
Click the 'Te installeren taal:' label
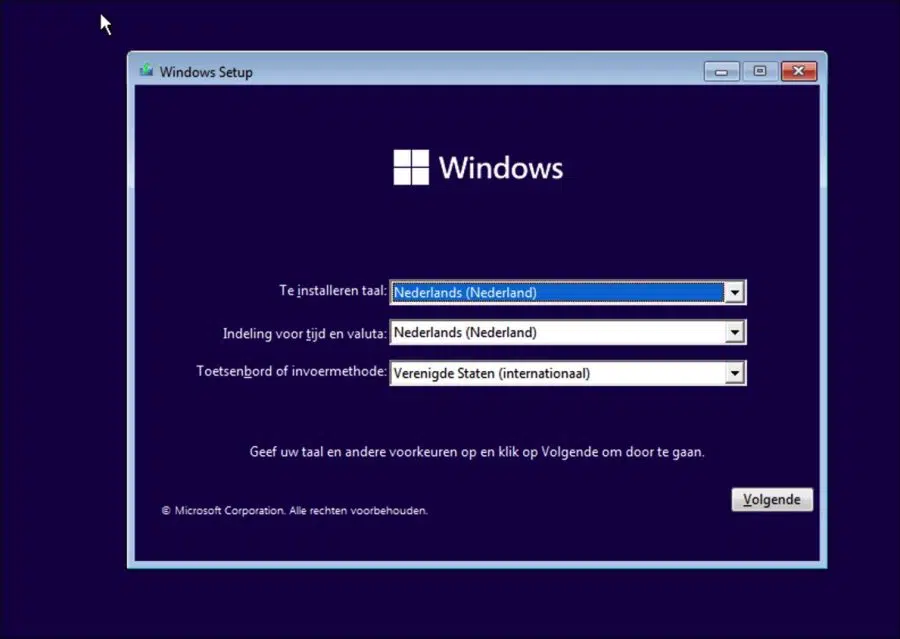pos(333,291)
